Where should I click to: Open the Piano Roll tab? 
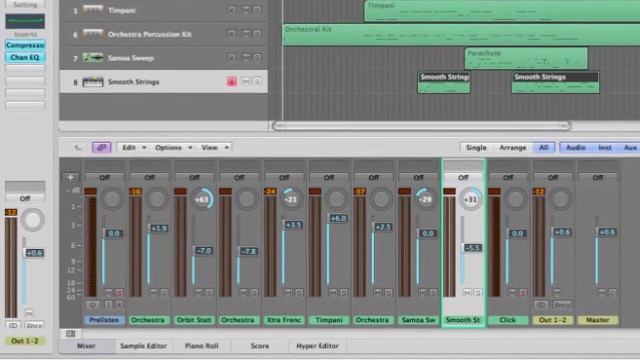(x=202, y=346)
